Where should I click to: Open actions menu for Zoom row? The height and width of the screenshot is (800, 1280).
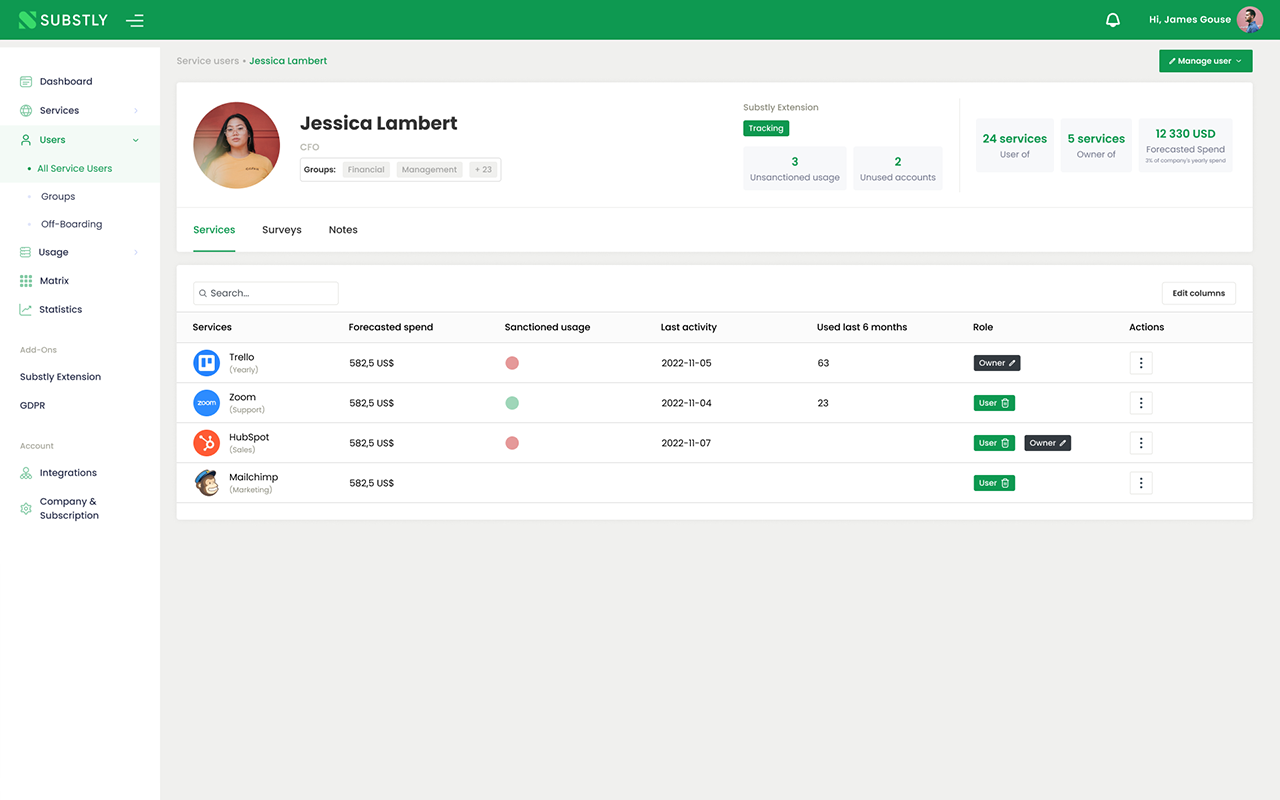[x=1141, y=403]
